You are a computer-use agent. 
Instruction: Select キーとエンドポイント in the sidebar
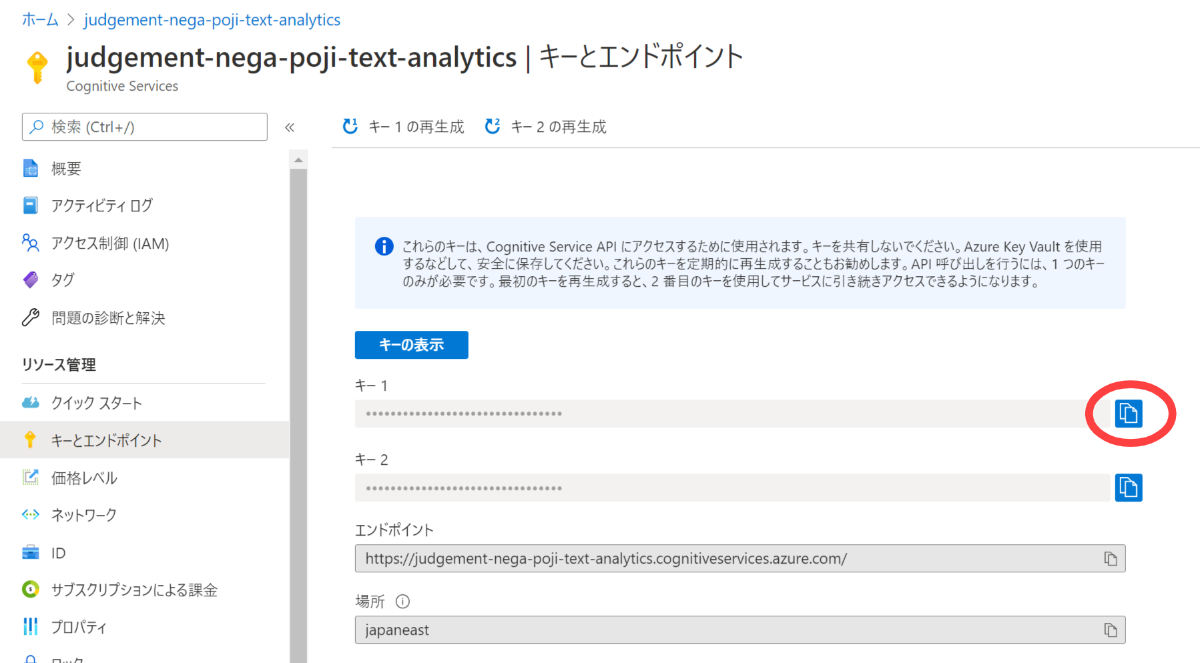[x=145, y=440]
